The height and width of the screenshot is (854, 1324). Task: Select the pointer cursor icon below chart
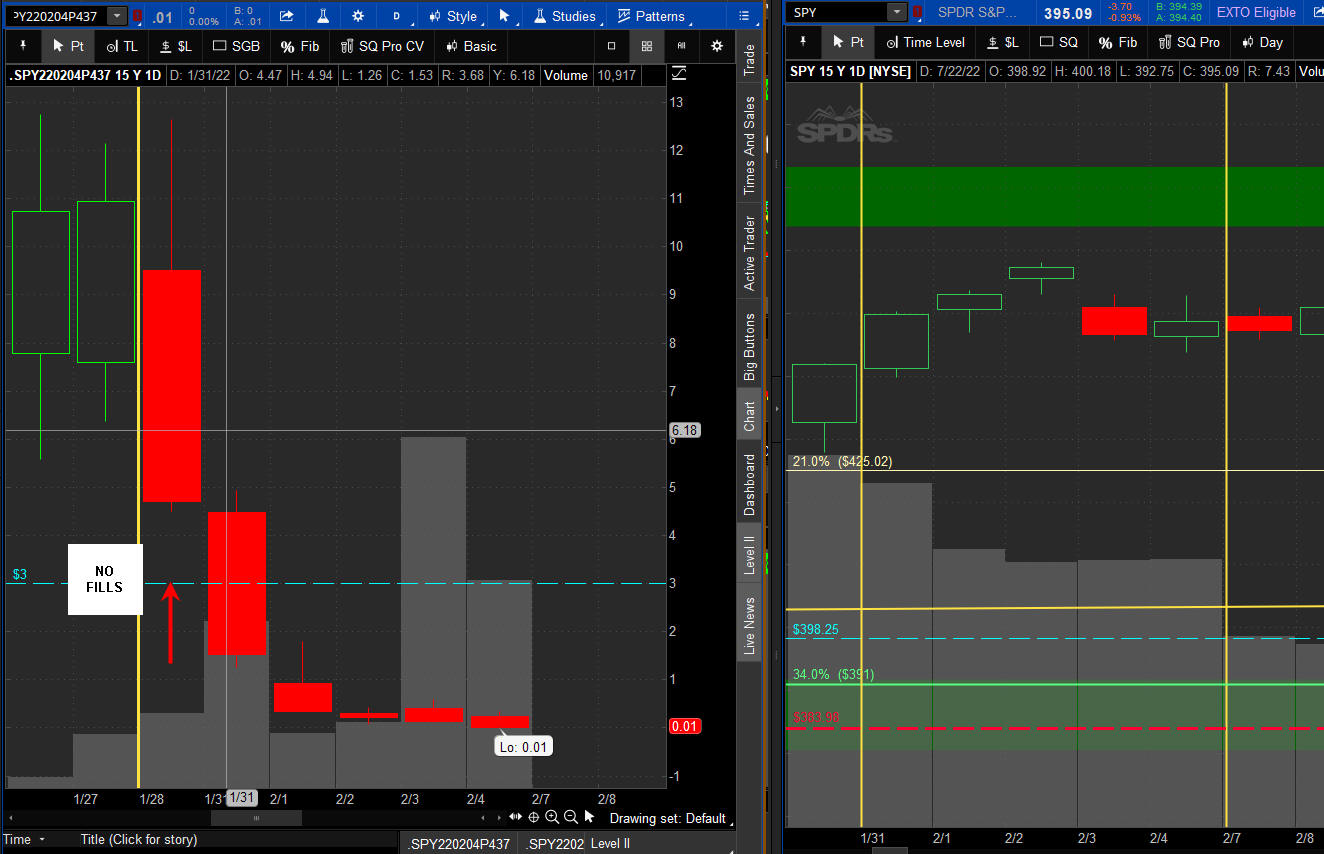point(590,817)
